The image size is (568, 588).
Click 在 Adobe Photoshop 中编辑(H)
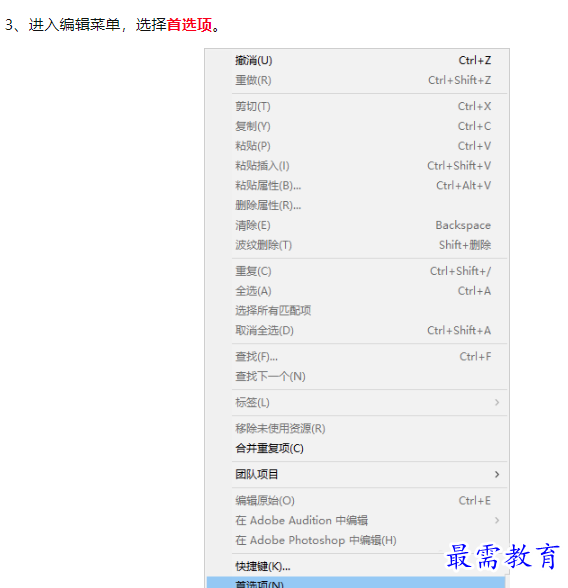356,540
